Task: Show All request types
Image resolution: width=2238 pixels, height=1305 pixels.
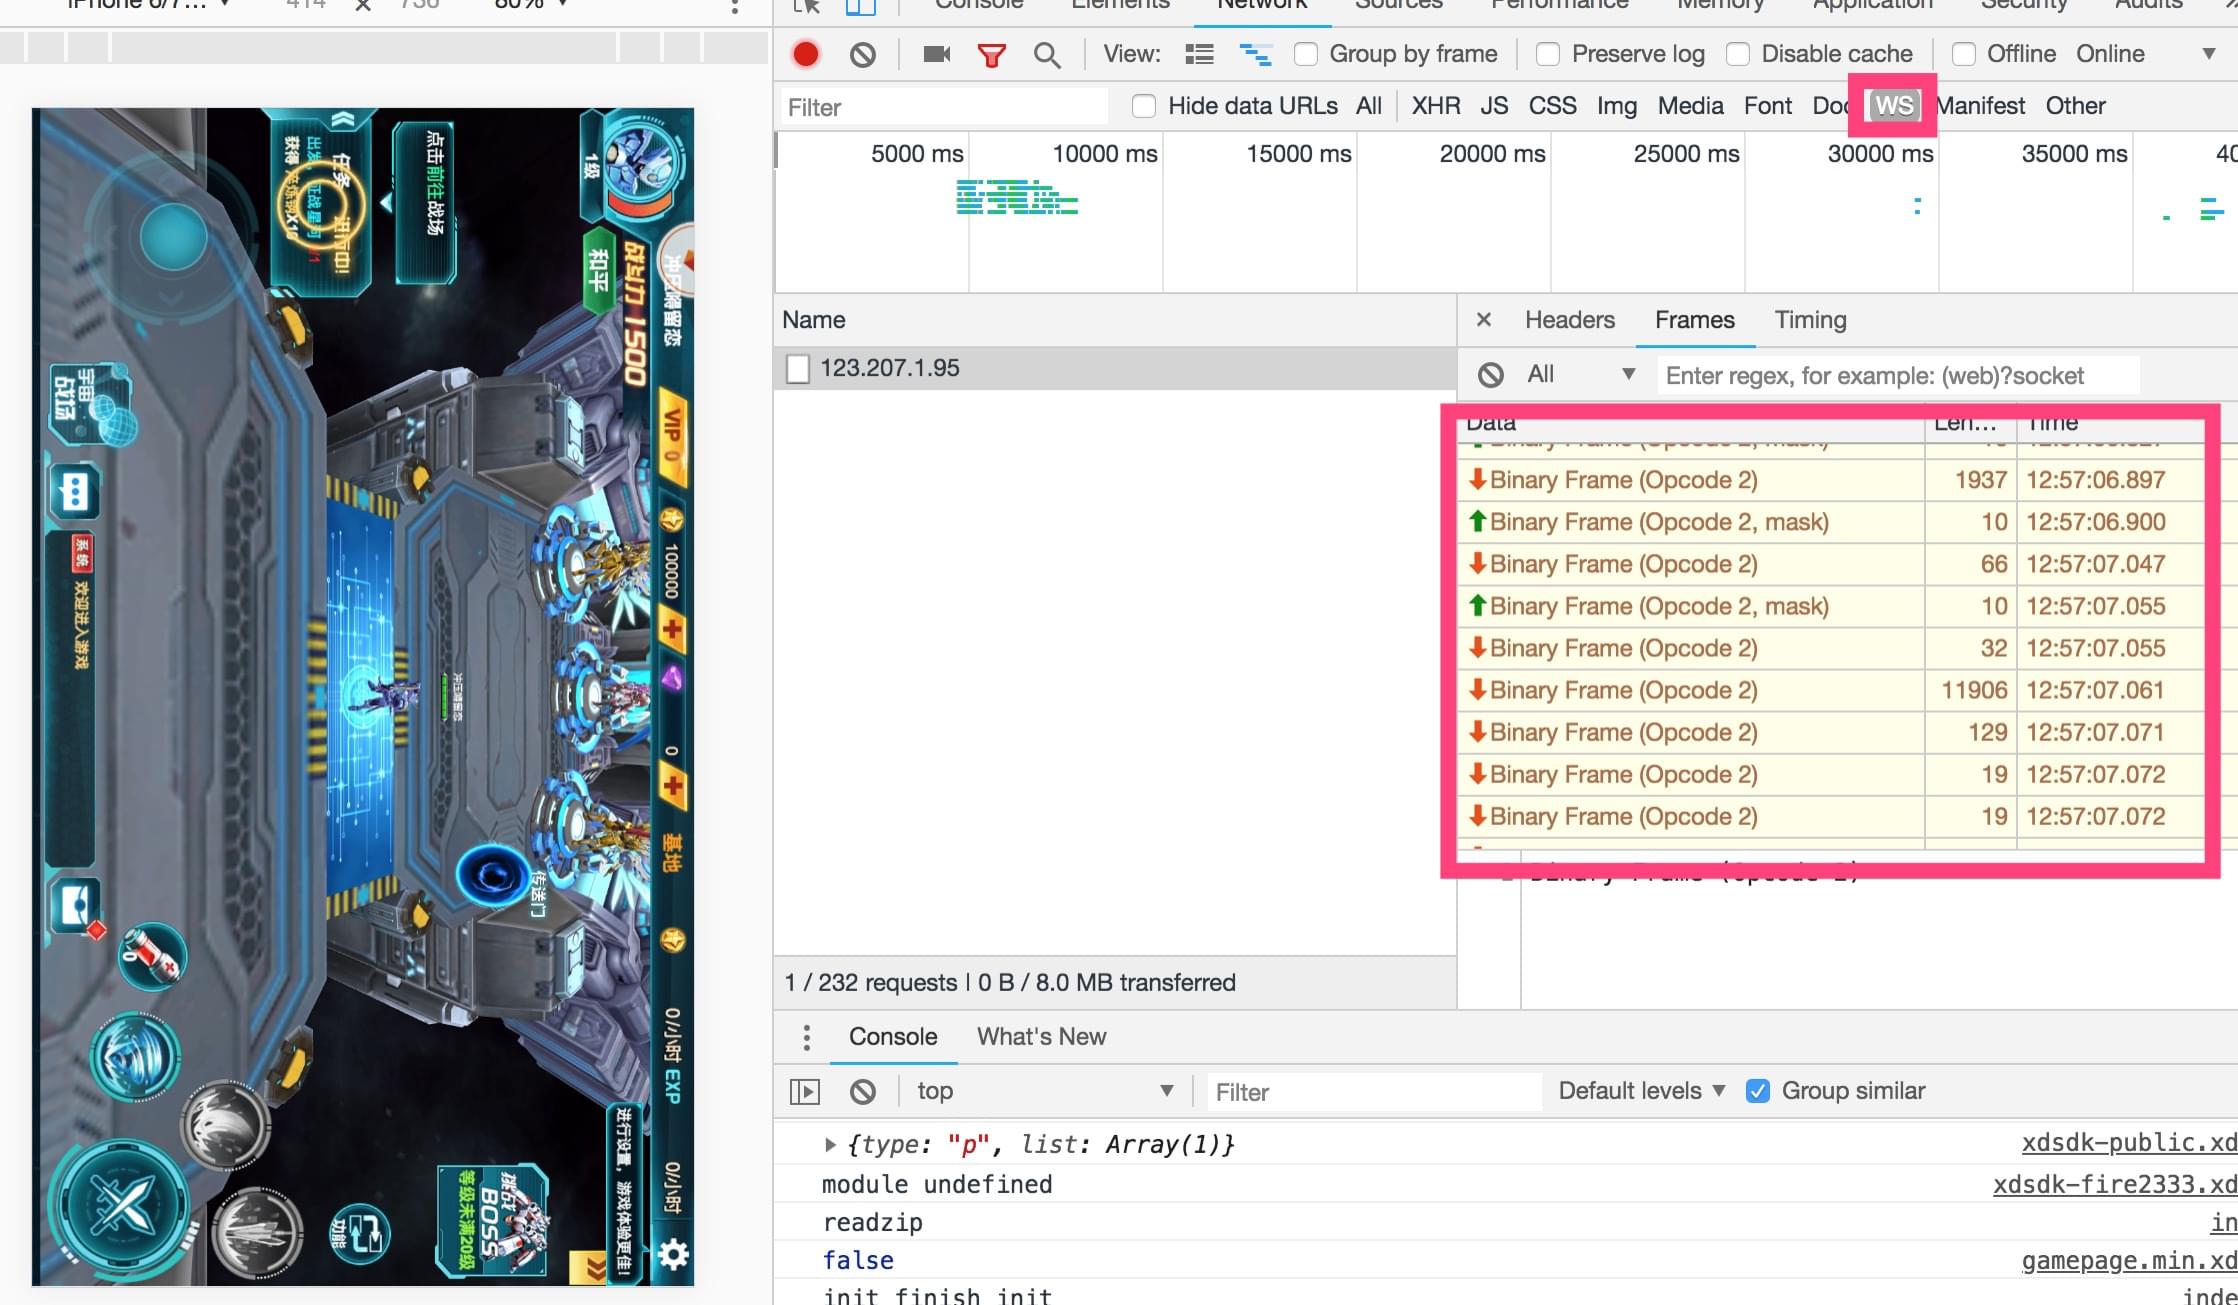Action: (1368, 106)
